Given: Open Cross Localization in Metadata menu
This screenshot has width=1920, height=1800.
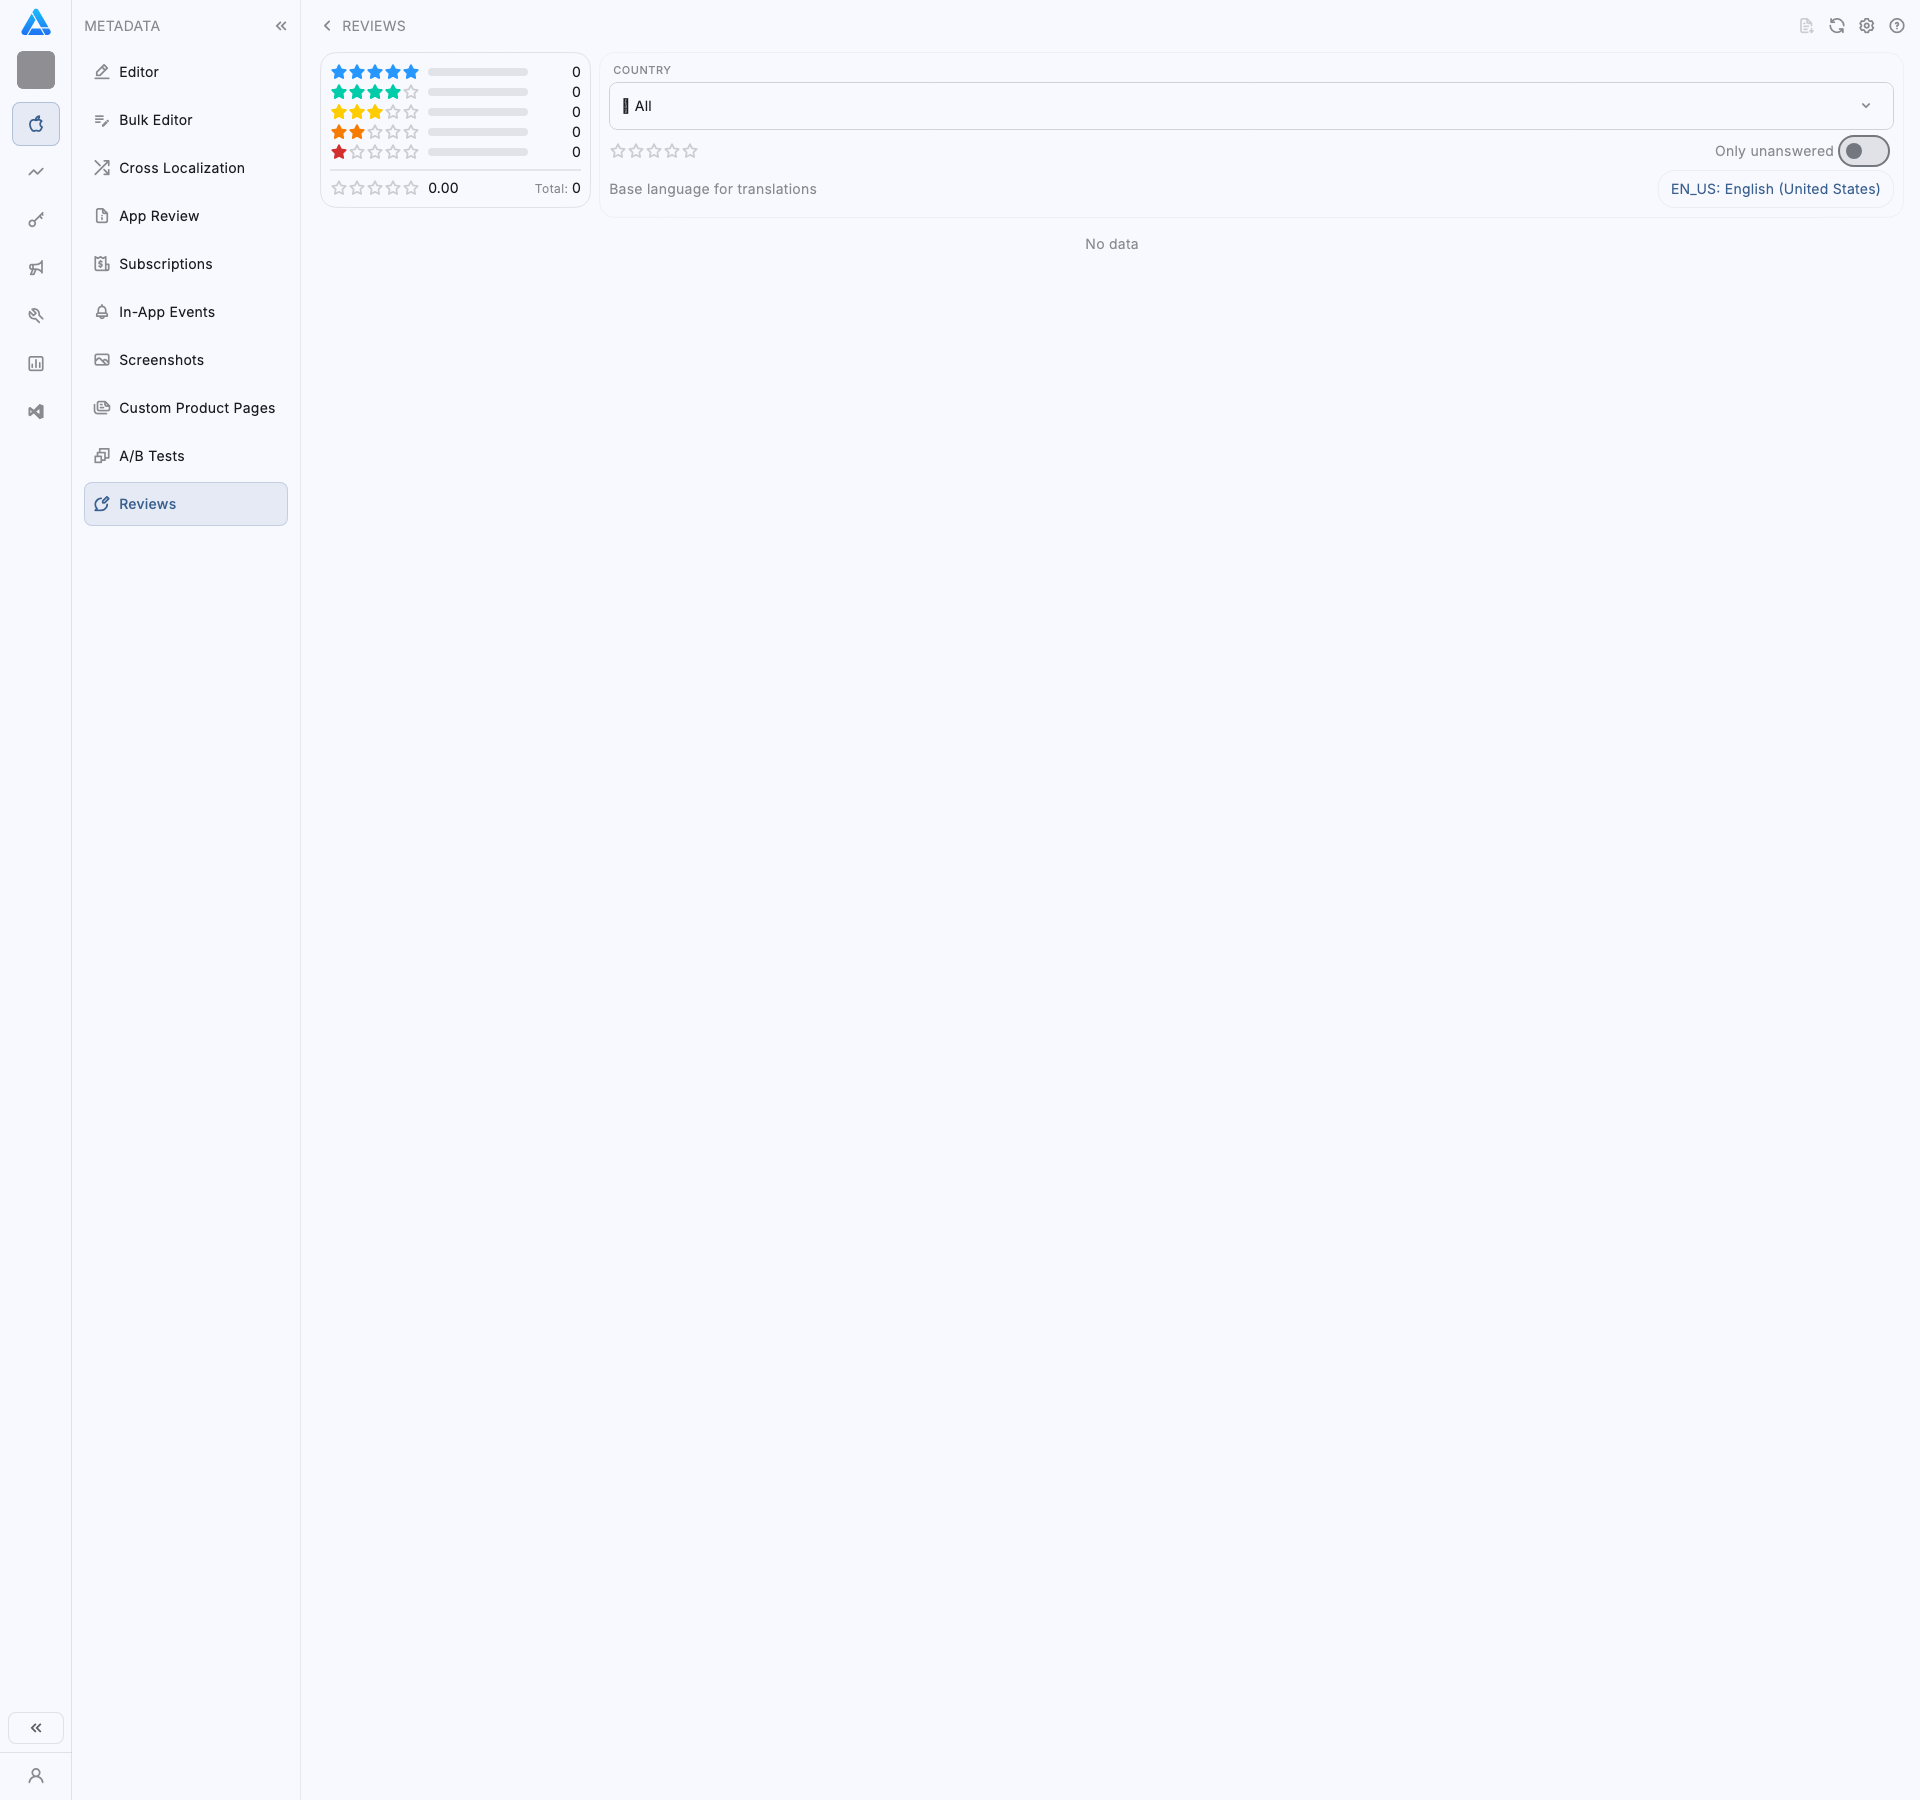Looking at the screenshot, I should point(181,168).
